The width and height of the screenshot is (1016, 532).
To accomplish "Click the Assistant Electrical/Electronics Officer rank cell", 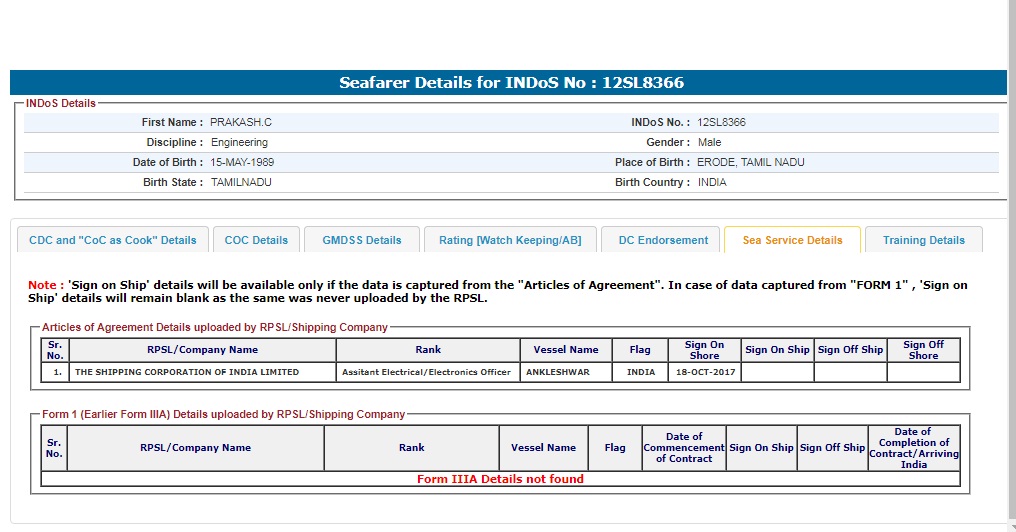I will pos(427,372).
